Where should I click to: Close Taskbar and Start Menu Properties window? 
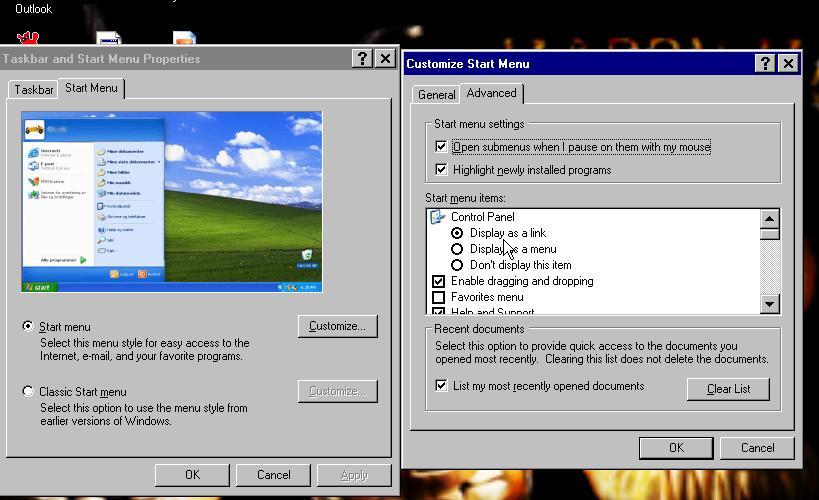[x=385, y=59]
